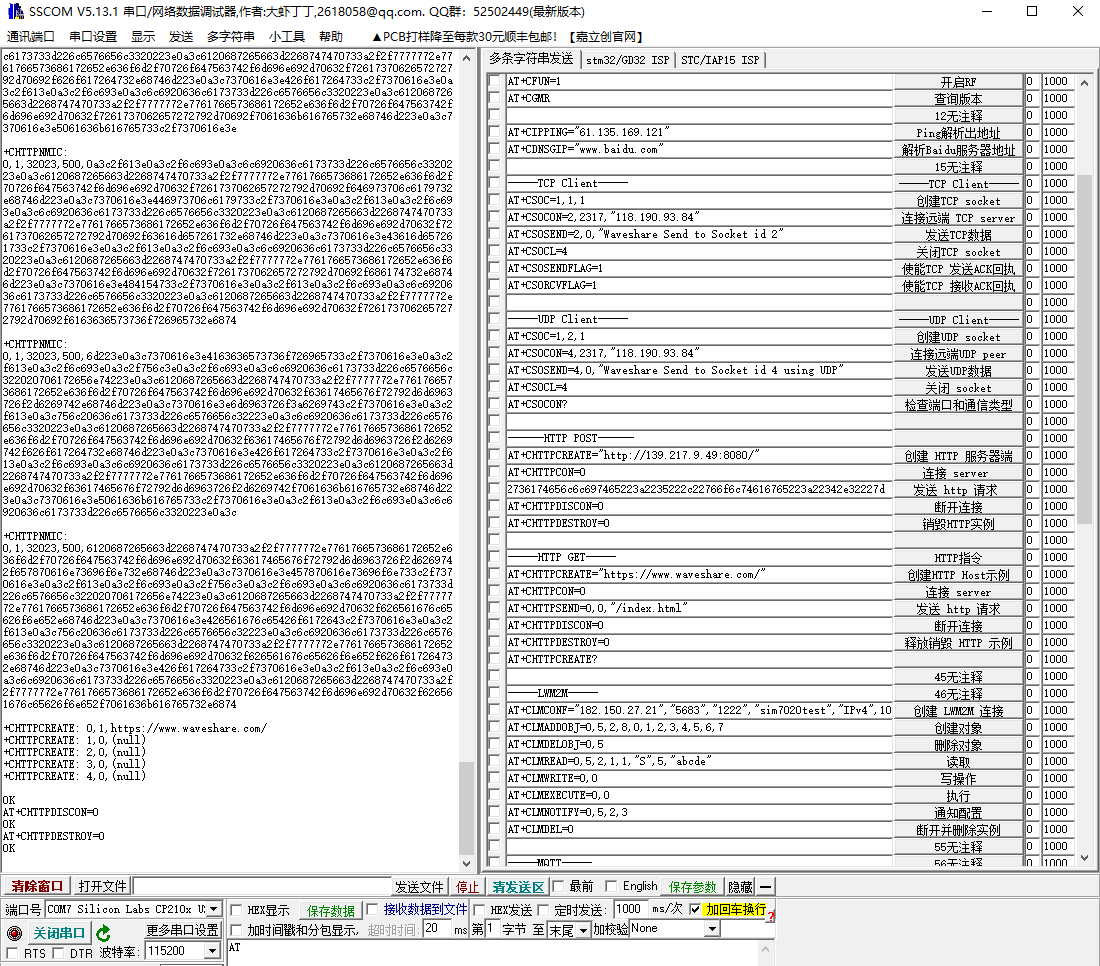Click the 保存数据 button
This screenshot has width=1100, height=966.
330,911
